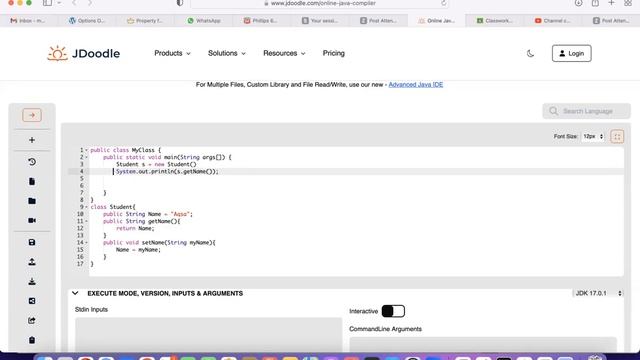Switch to the Options WordPress tab
Screen dimensions: 640x360
coord(87,20)
